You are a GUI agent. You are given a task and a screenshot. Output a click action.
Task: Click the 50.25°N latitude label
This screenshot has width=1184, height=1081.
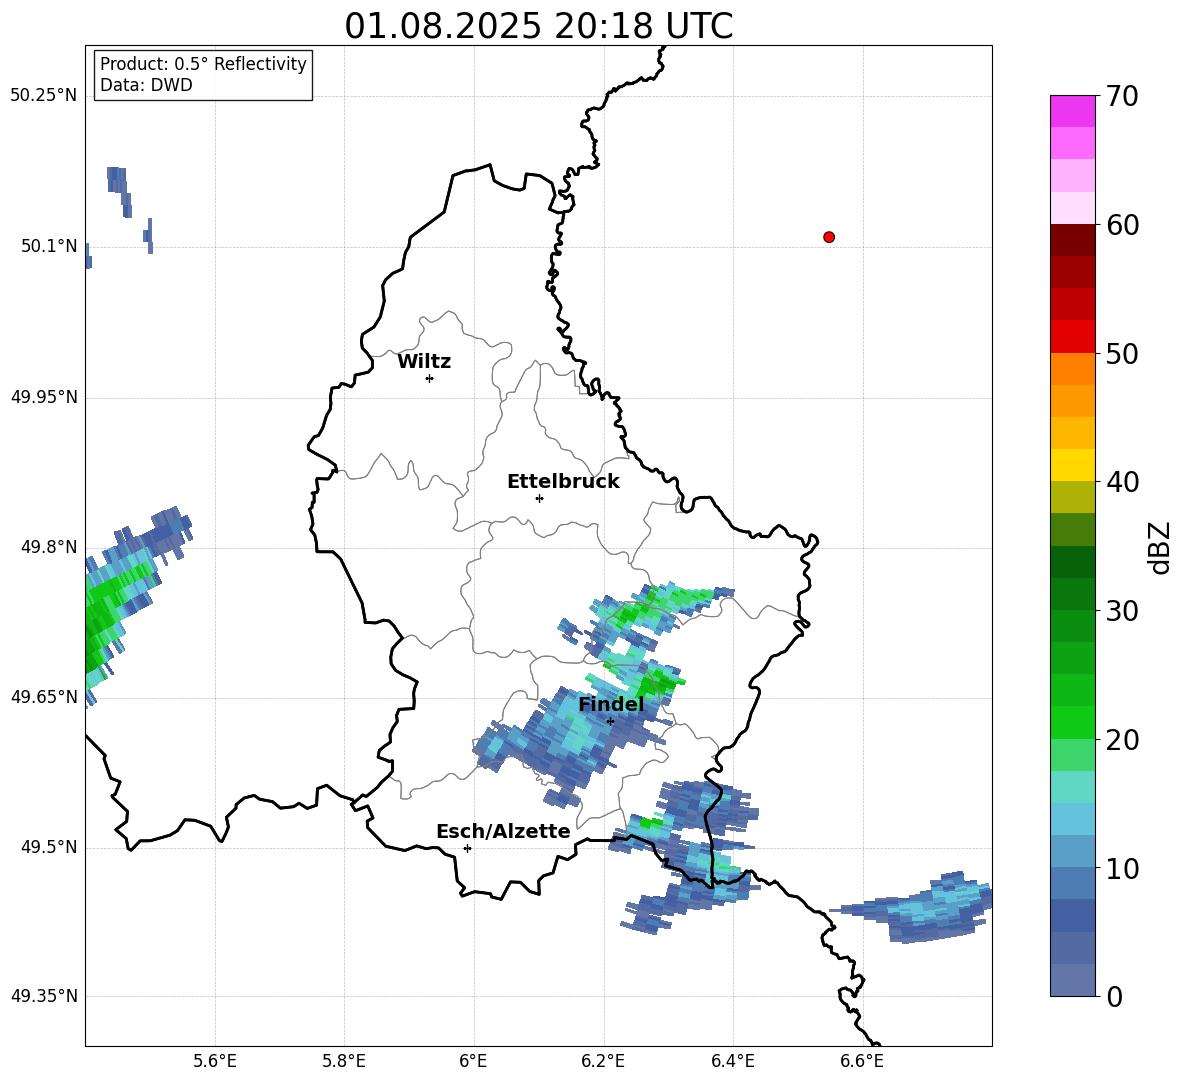click(44, 96)
